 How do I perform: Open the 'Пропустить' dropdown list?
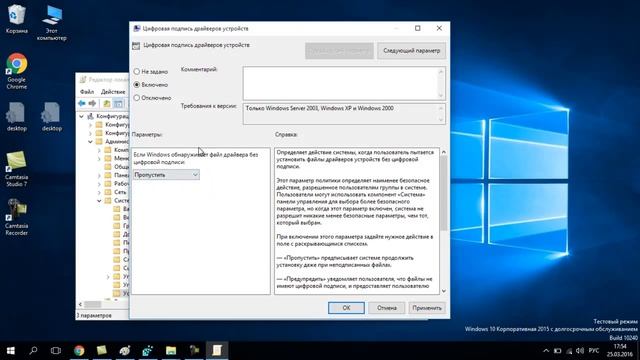[166, 175]
